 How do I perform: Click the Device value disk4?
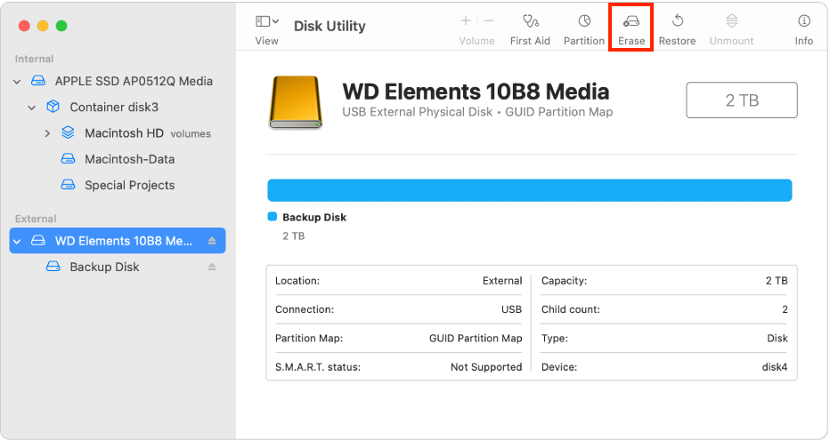(x=774, y=367)
